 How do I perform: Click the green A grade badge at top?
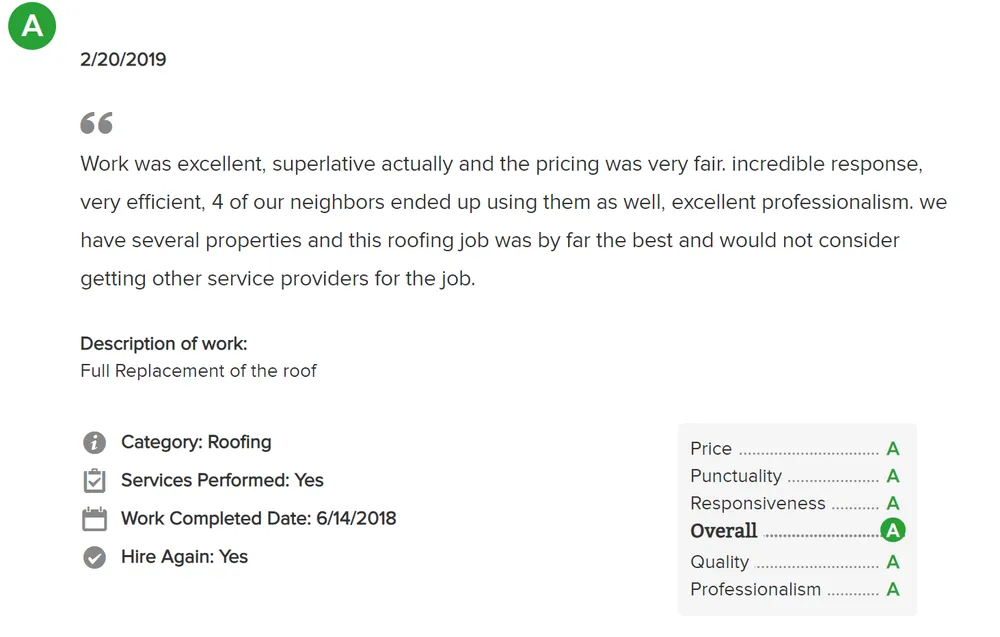point(32,26)
